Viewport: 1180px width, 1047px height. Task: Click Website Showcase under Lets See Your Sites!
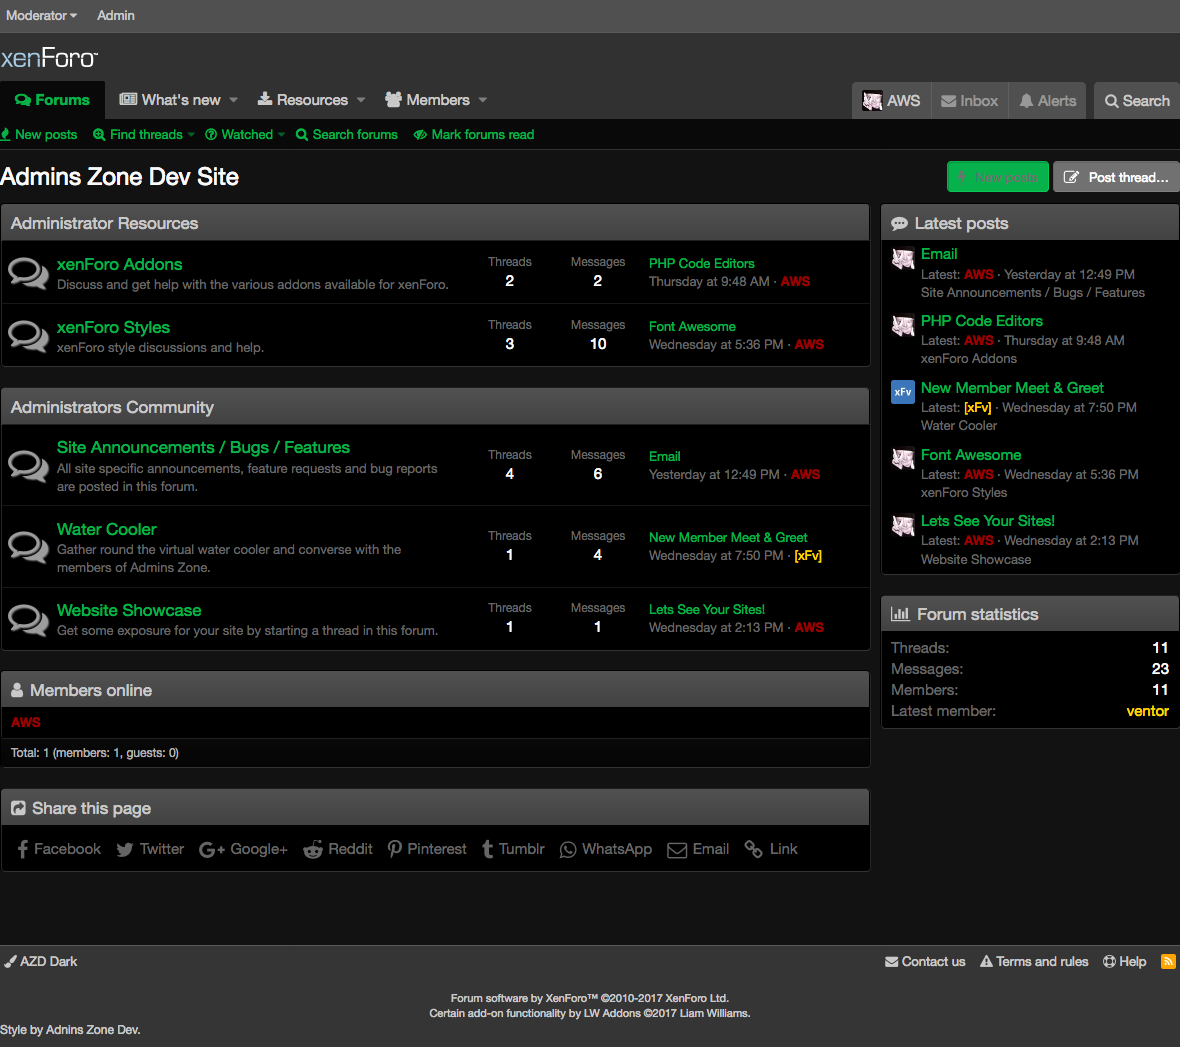pyautogui.click(x=976, y=559)
